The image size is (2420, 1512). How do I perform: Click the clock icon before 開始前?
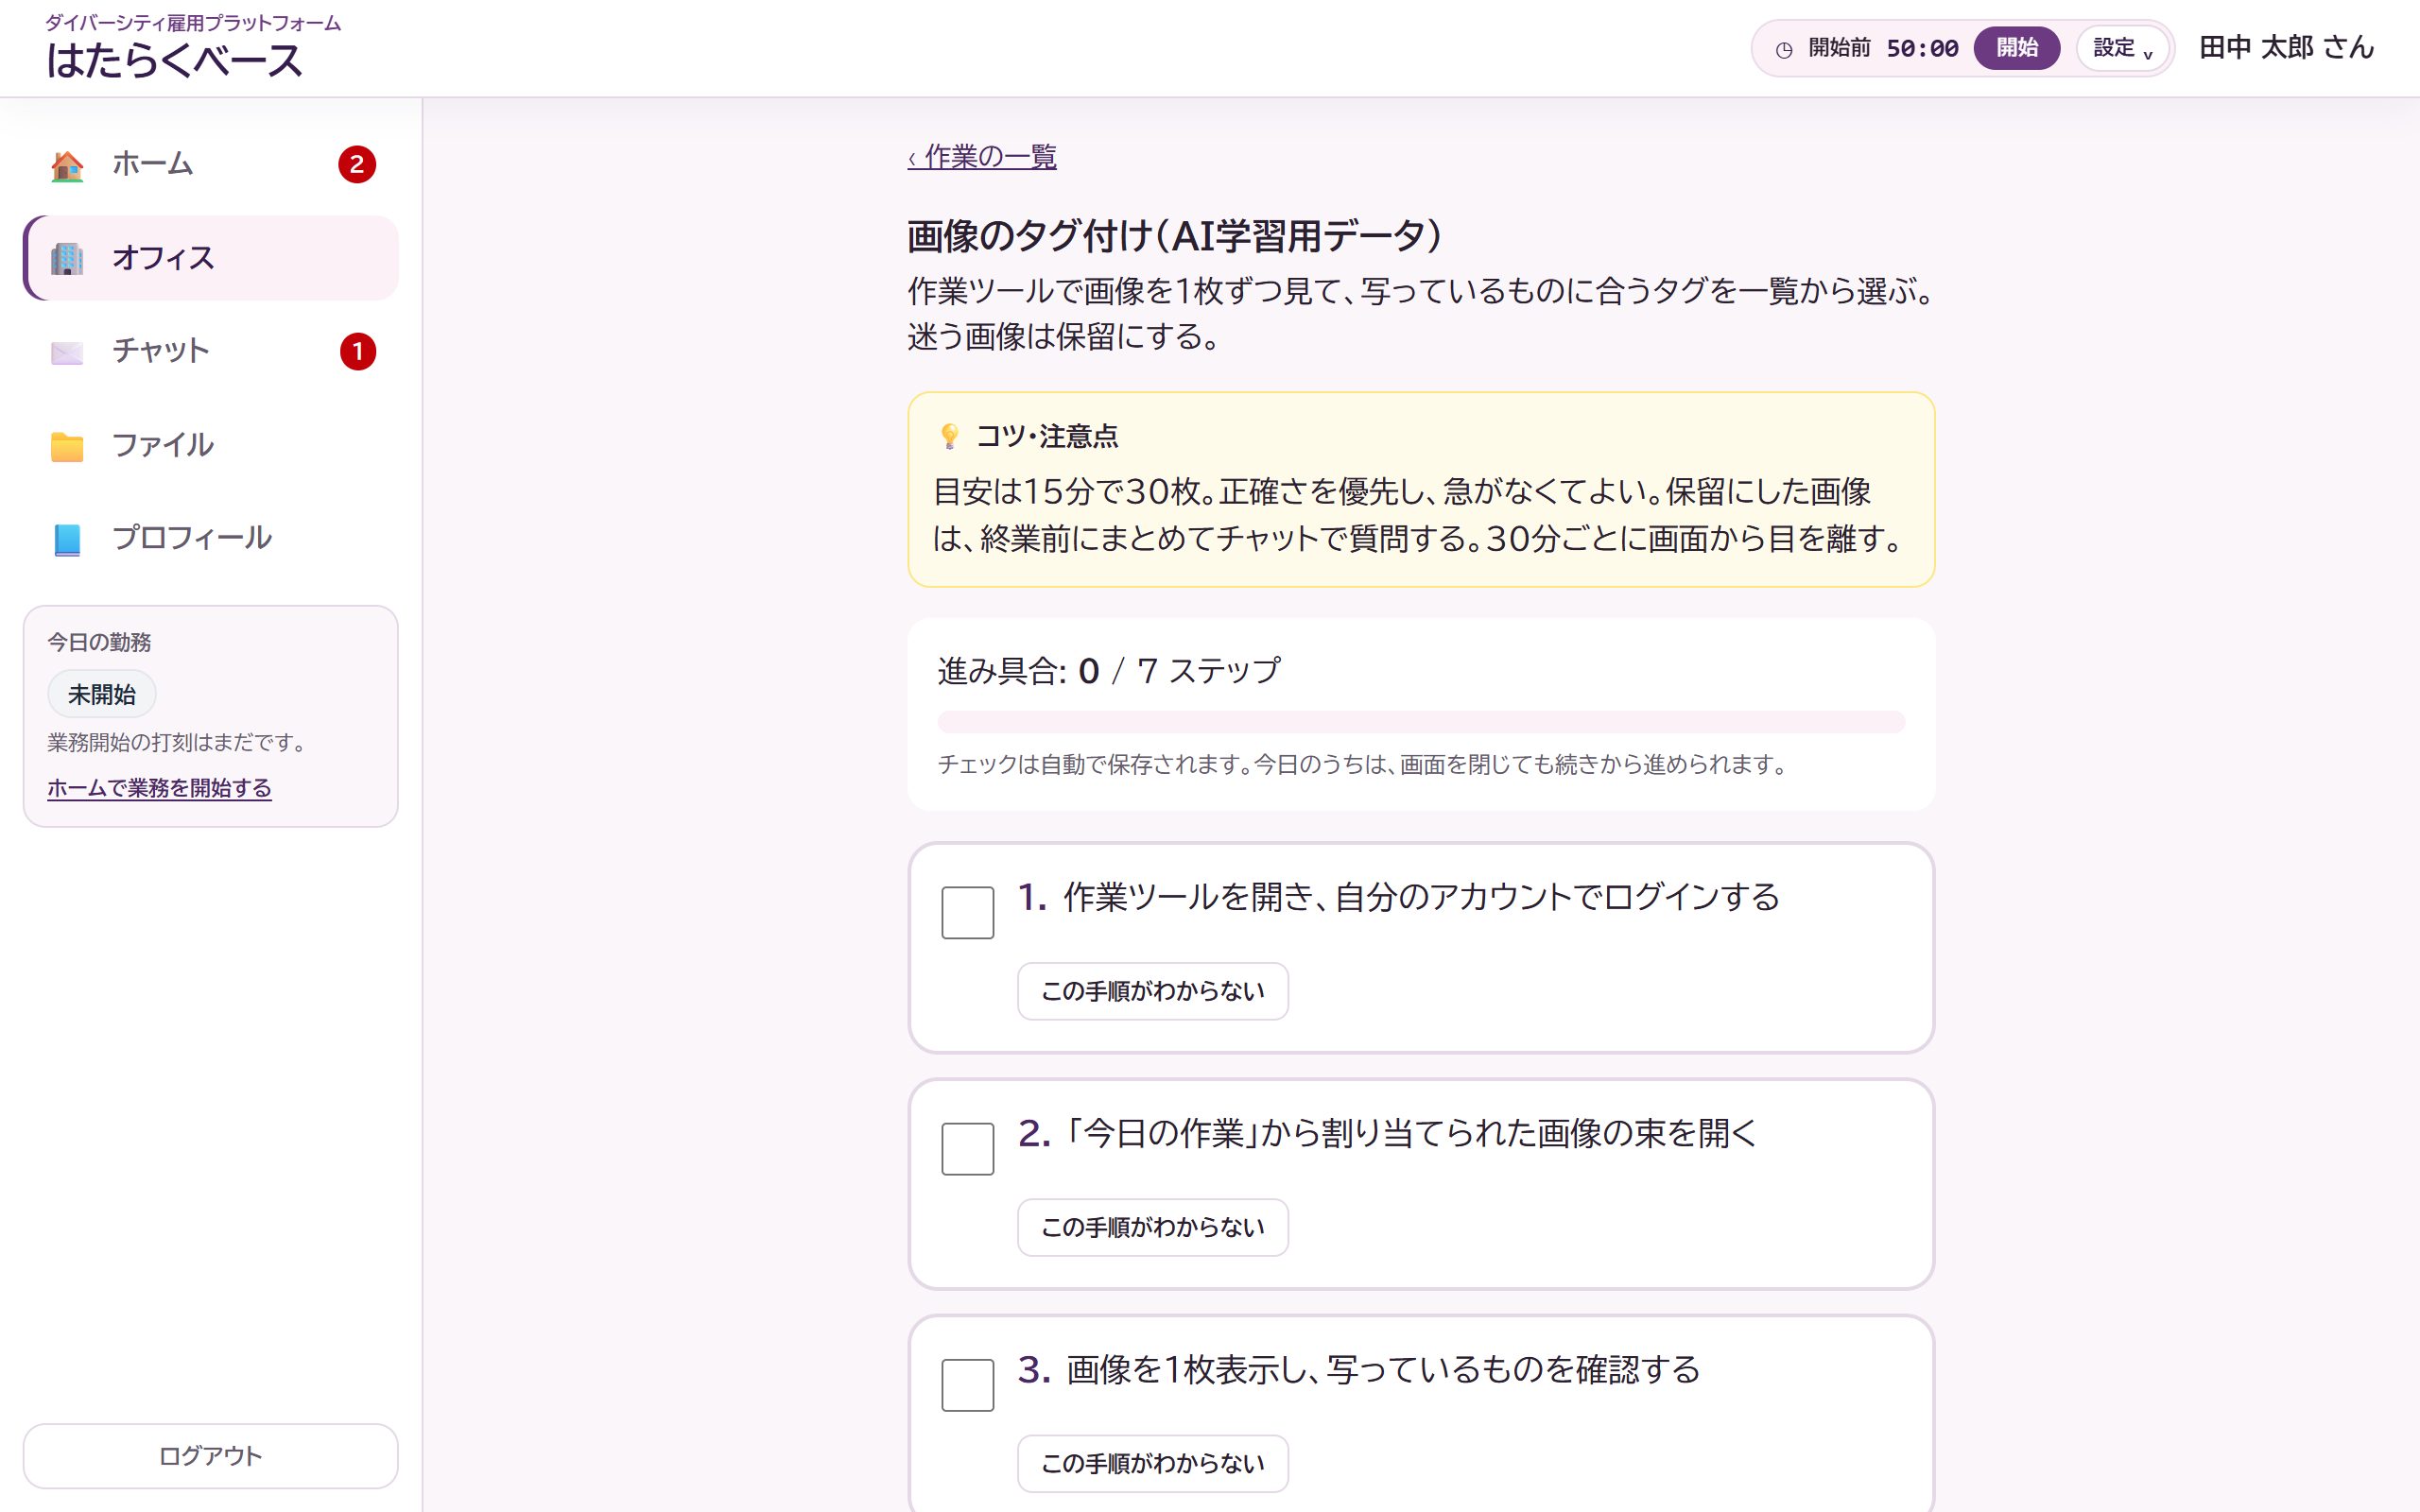(1784, 49)
